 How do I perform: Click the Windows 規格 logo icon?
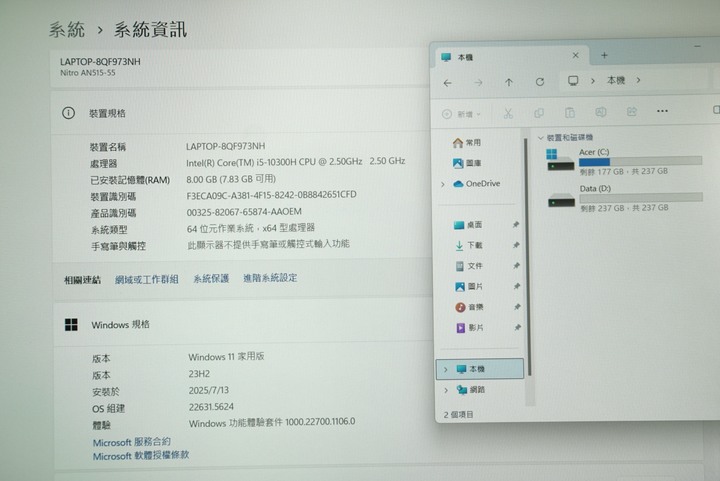[71, 325]
